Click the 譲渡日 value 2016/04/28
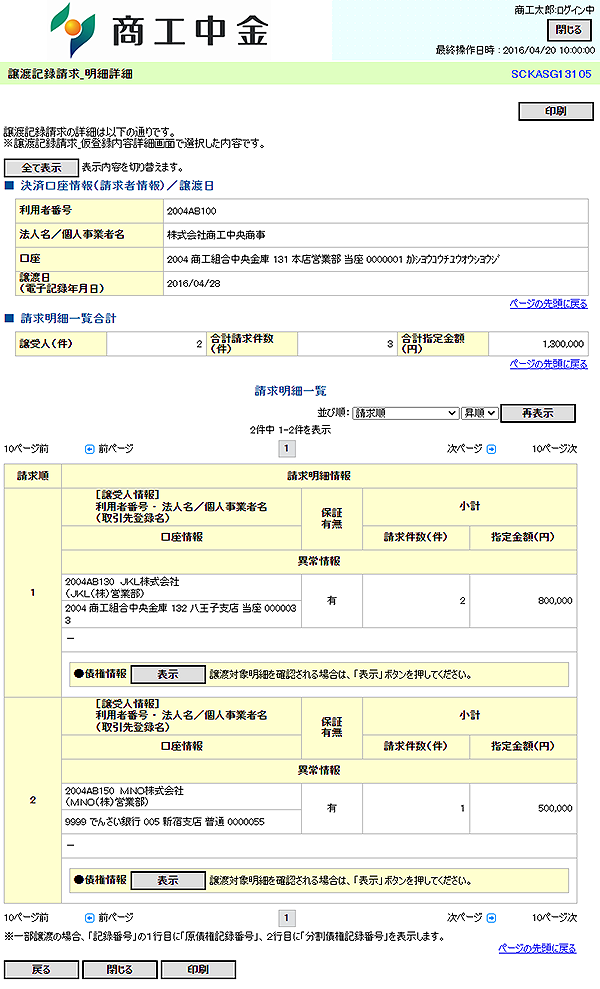This screenshot has width=600, height=989. tap(194, 284)
